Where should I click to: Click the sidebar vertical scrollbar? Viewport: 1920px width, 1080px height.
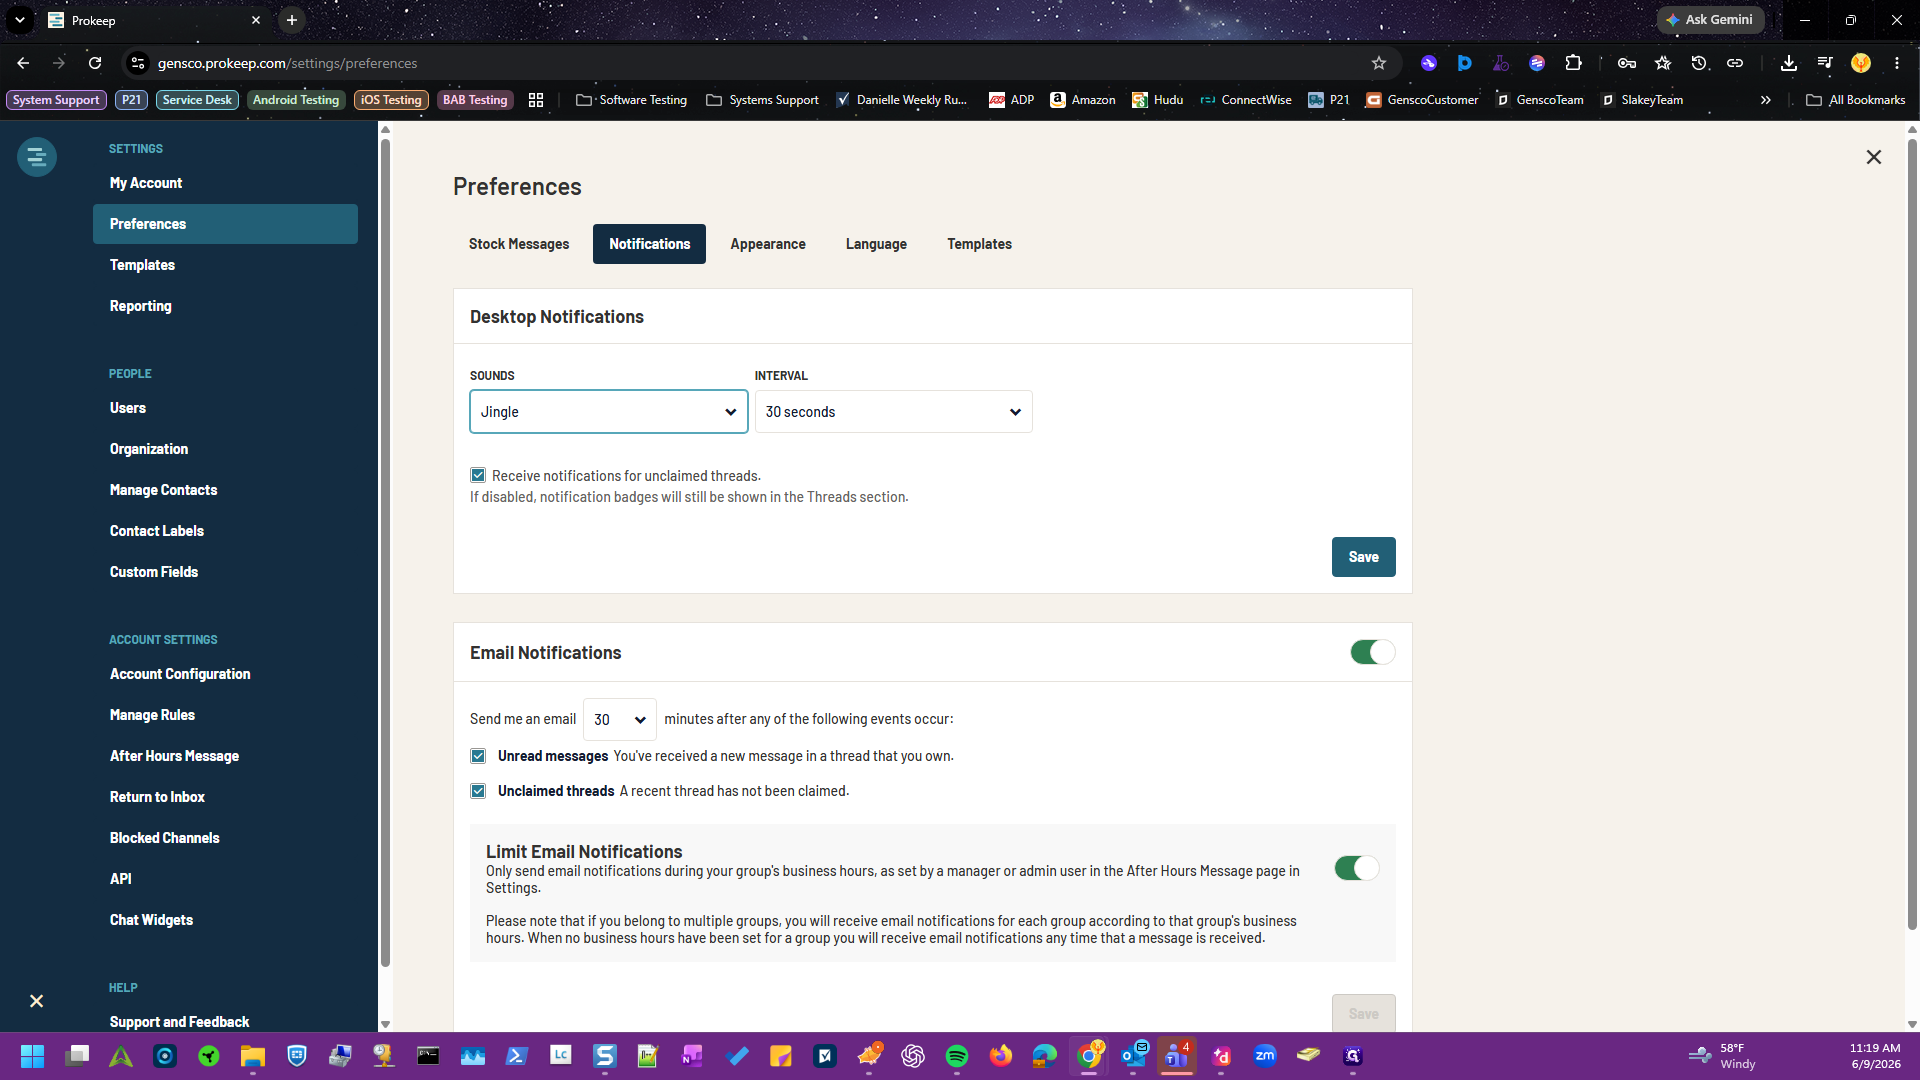pyautogui.click(x=385, y=552)
